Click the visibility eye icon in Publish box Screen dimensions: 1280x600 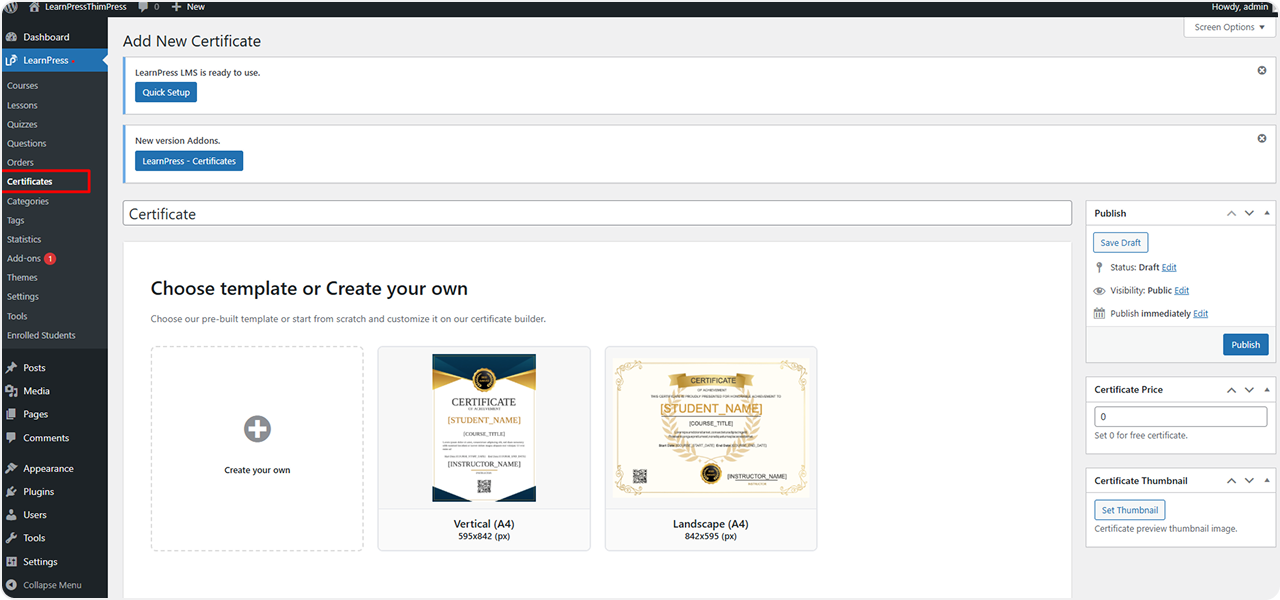pos(1100,291)
